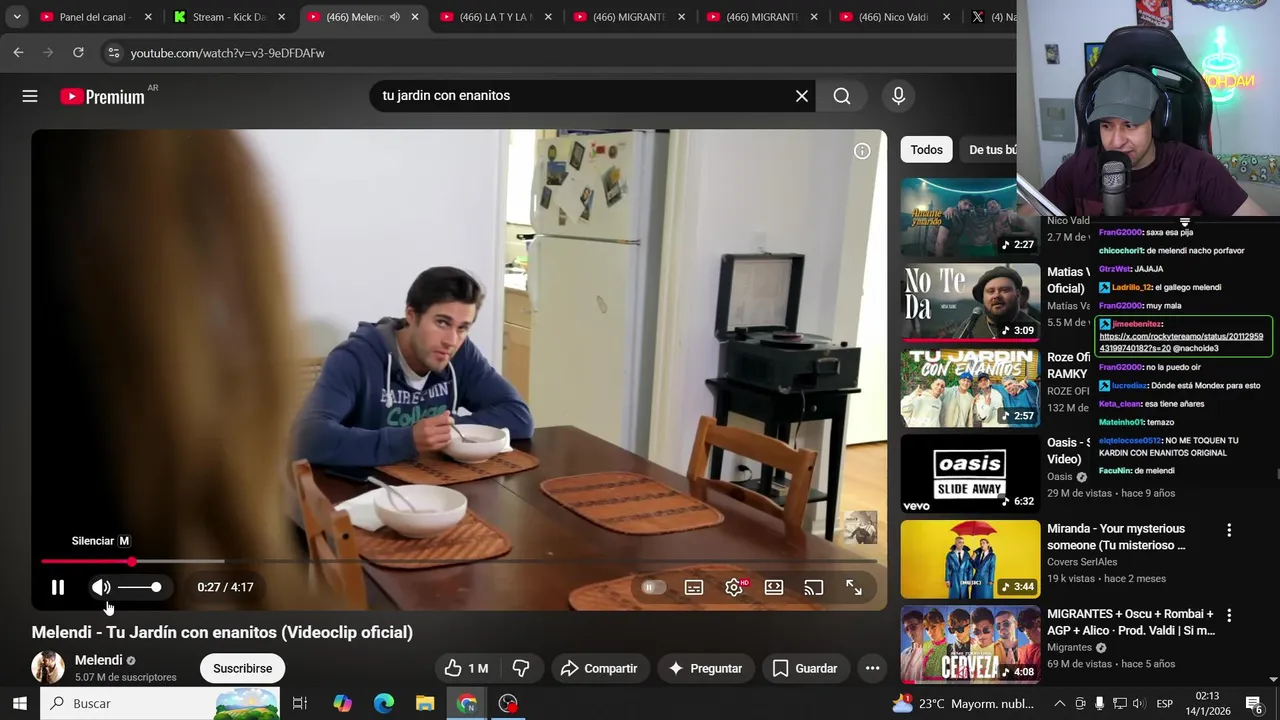Open the YouTube hamburger guide menu
1280x720 pixels.
point(30,96)
